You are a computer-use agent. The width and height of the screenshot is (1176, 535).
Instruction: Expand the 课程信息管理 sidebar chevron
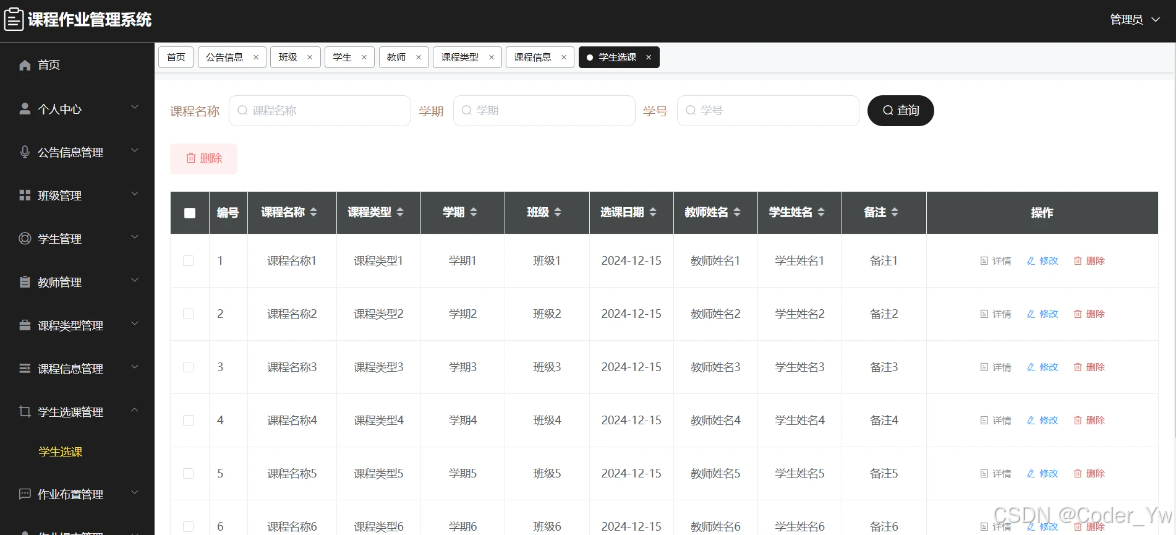(x=134, y=368)
